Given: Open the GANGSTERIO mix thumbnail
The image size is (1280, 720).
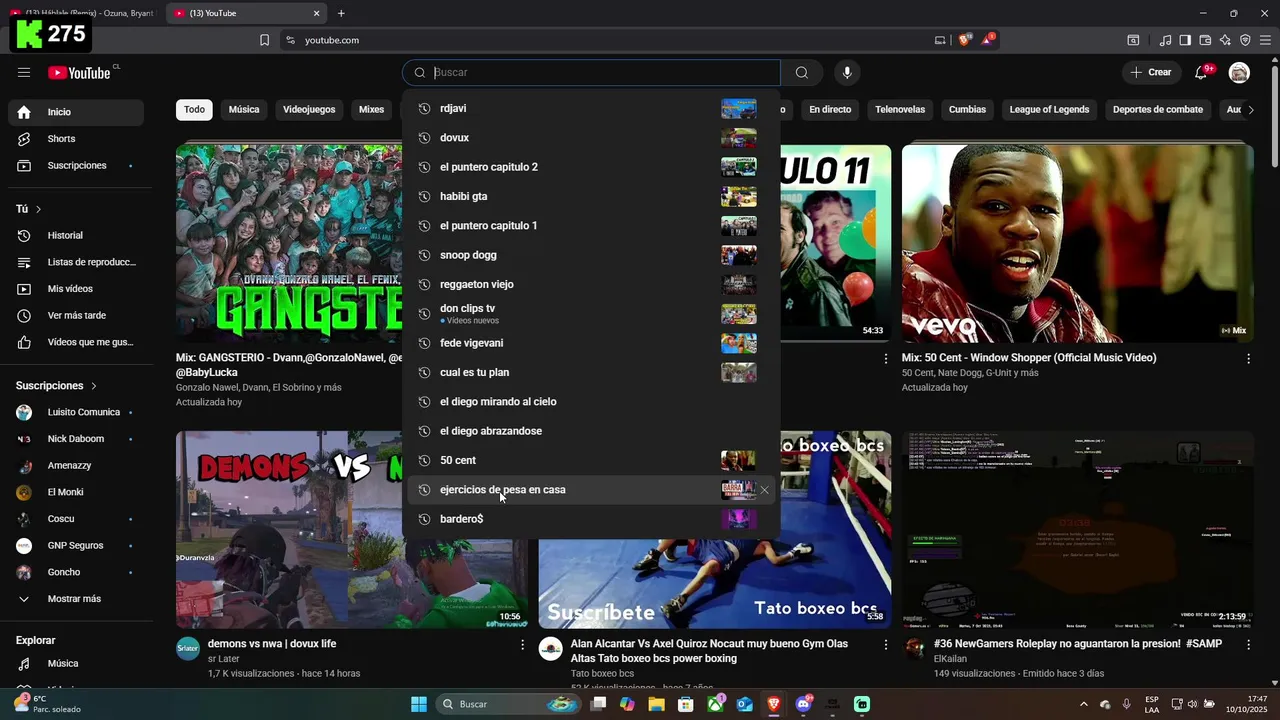Looking at the screenshot, I should pos(289,243).
